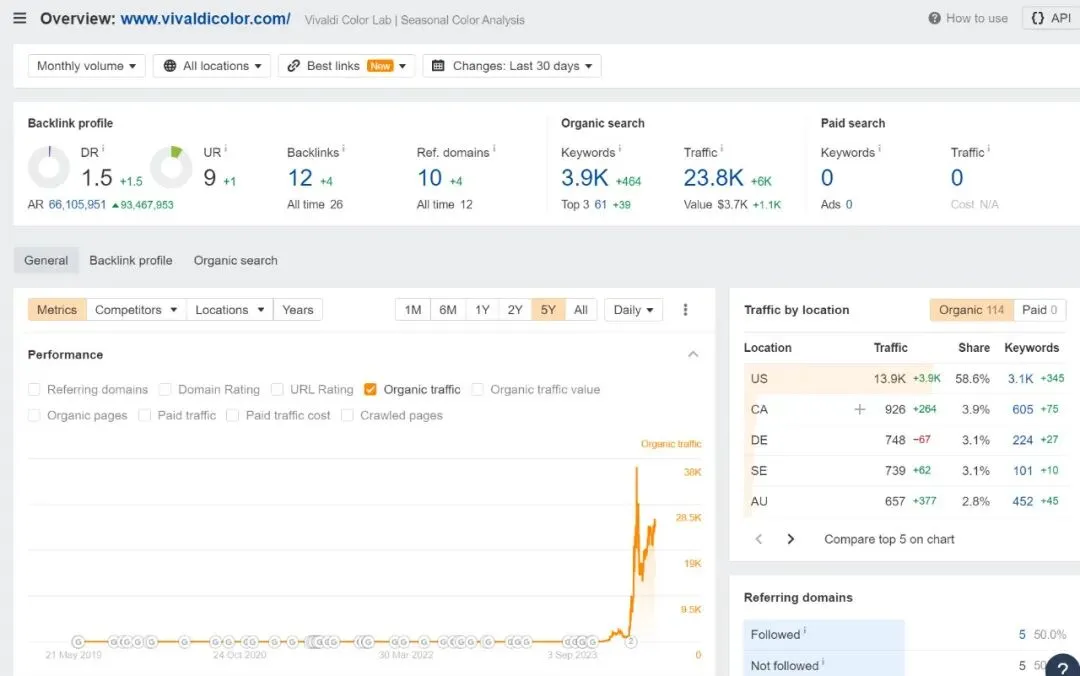The height and width of the screenshot is (676, 1080).
Task: Click the Paid 0 toggle button
Action: pos(1039,310)
